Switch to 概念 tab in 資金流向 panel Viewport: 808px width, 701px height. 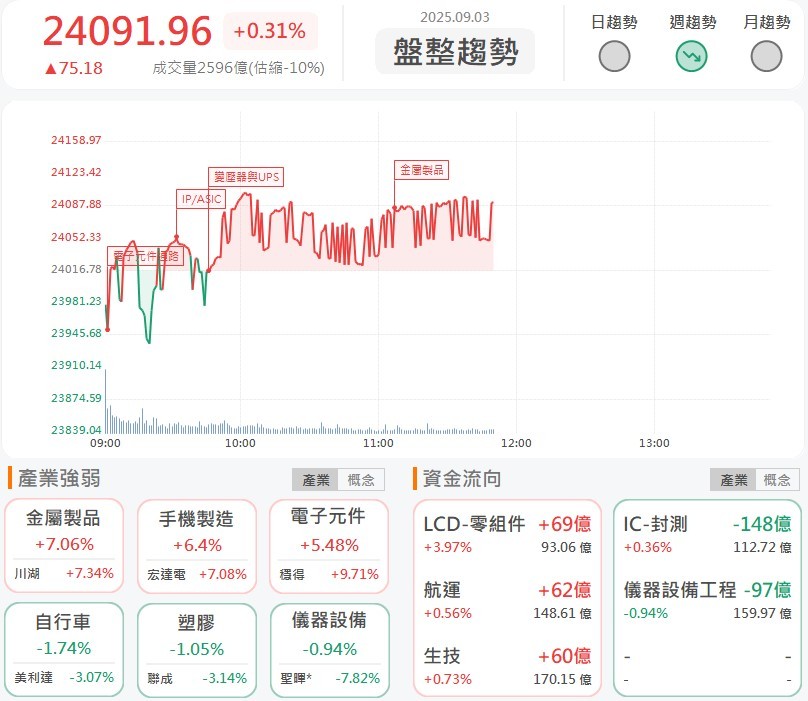(x=776, y=479)
